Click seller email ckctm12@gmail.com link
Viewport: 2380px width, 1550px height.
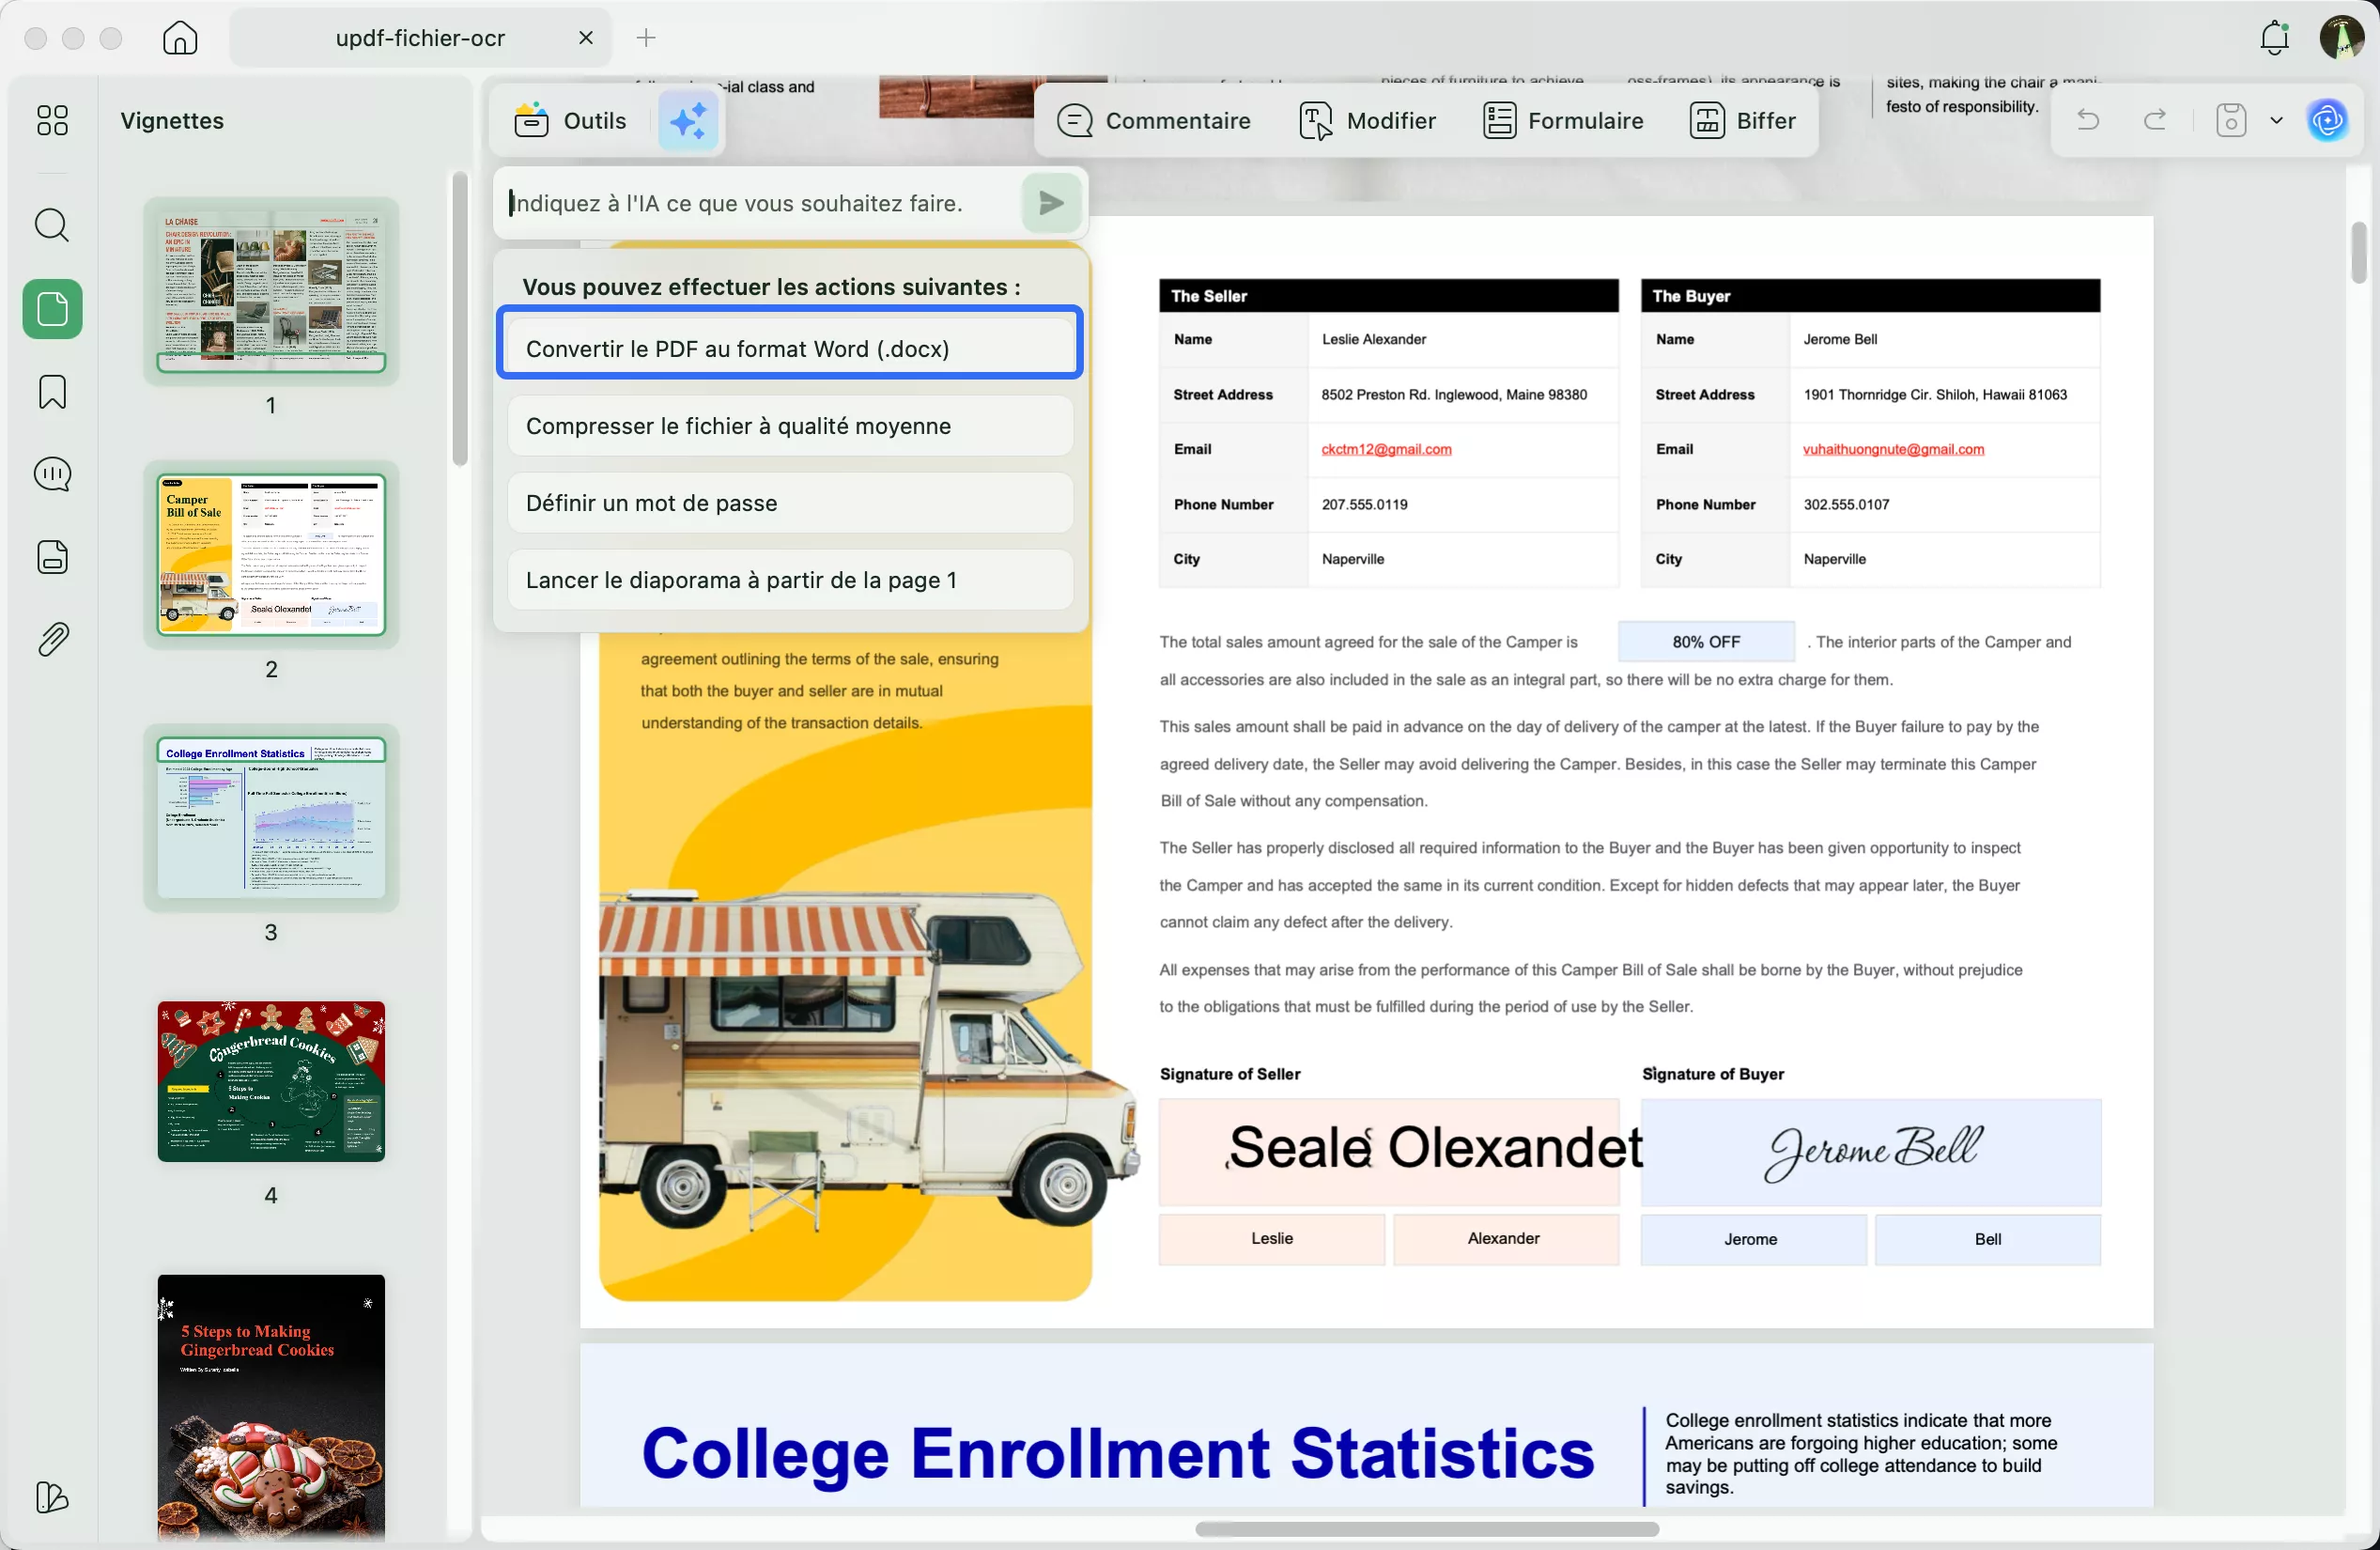point(1386,449)
